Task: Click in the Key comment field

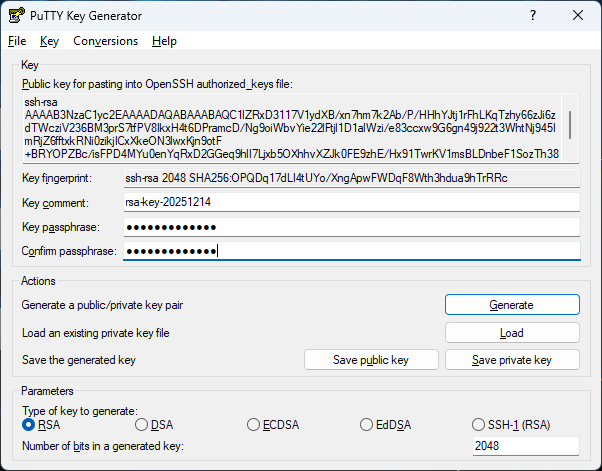Action: coord(350,202)
